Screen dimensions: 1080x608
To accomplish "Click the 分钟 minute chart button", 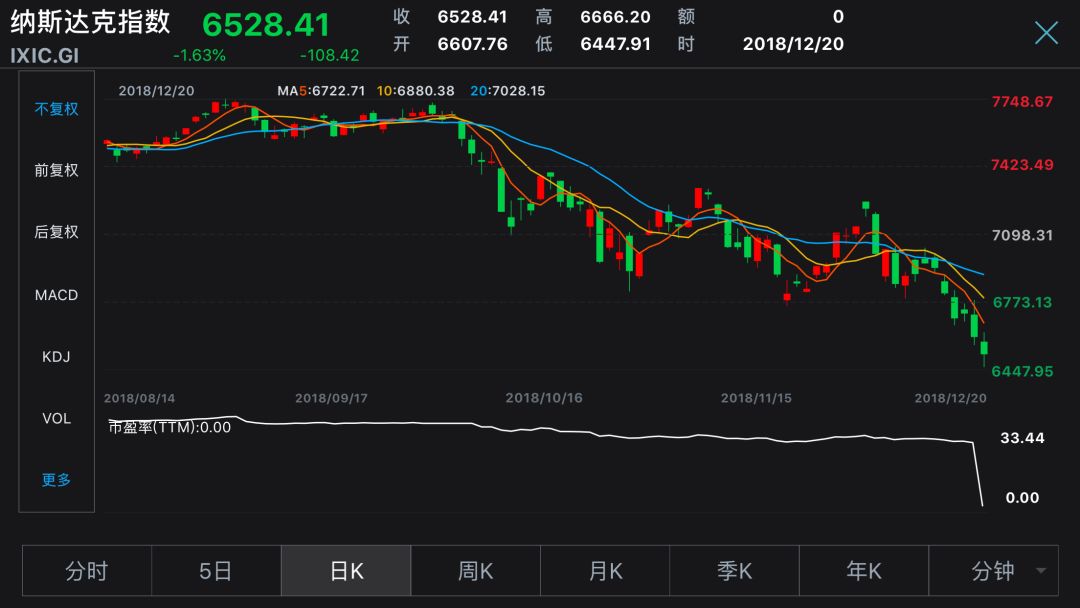I will [x=993, y=570].
